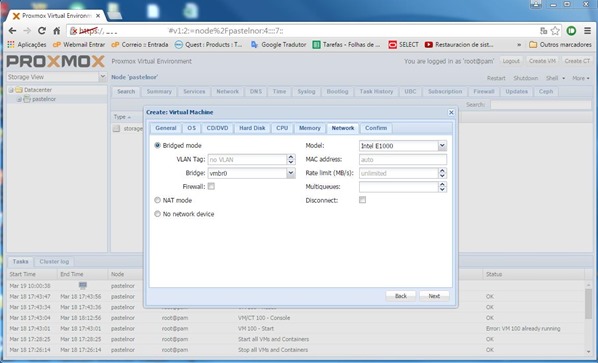Screen dimensions: 598x363
Task: Click the translate page icon in the address bar
Action: pyautogui.click(x=543, y=31)
